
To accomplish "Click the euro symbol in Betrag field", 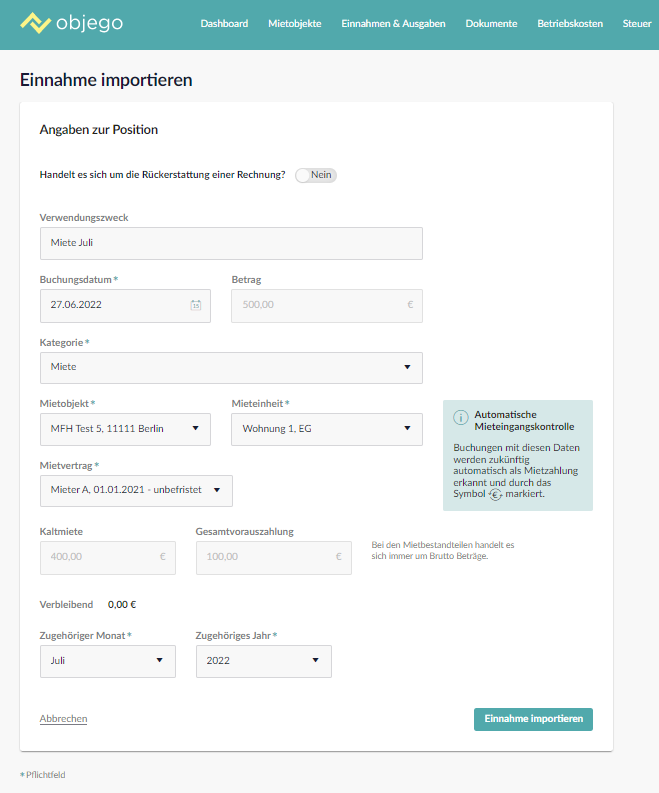I will 410,304.
